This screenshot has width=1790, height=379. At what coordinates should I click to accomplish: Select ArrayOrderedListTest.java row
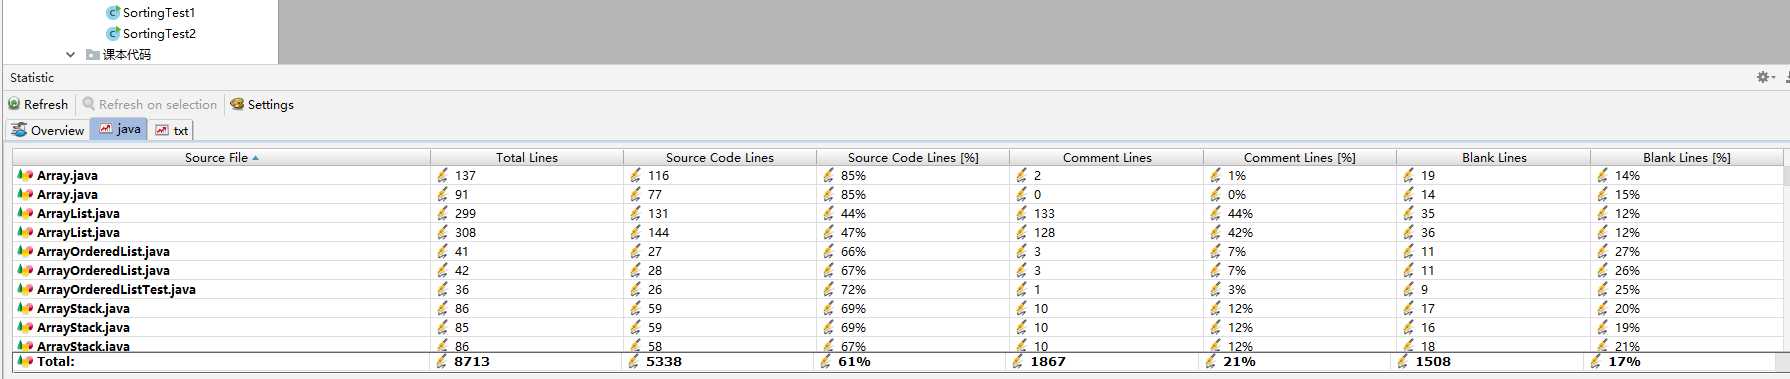tap(897, 289)
